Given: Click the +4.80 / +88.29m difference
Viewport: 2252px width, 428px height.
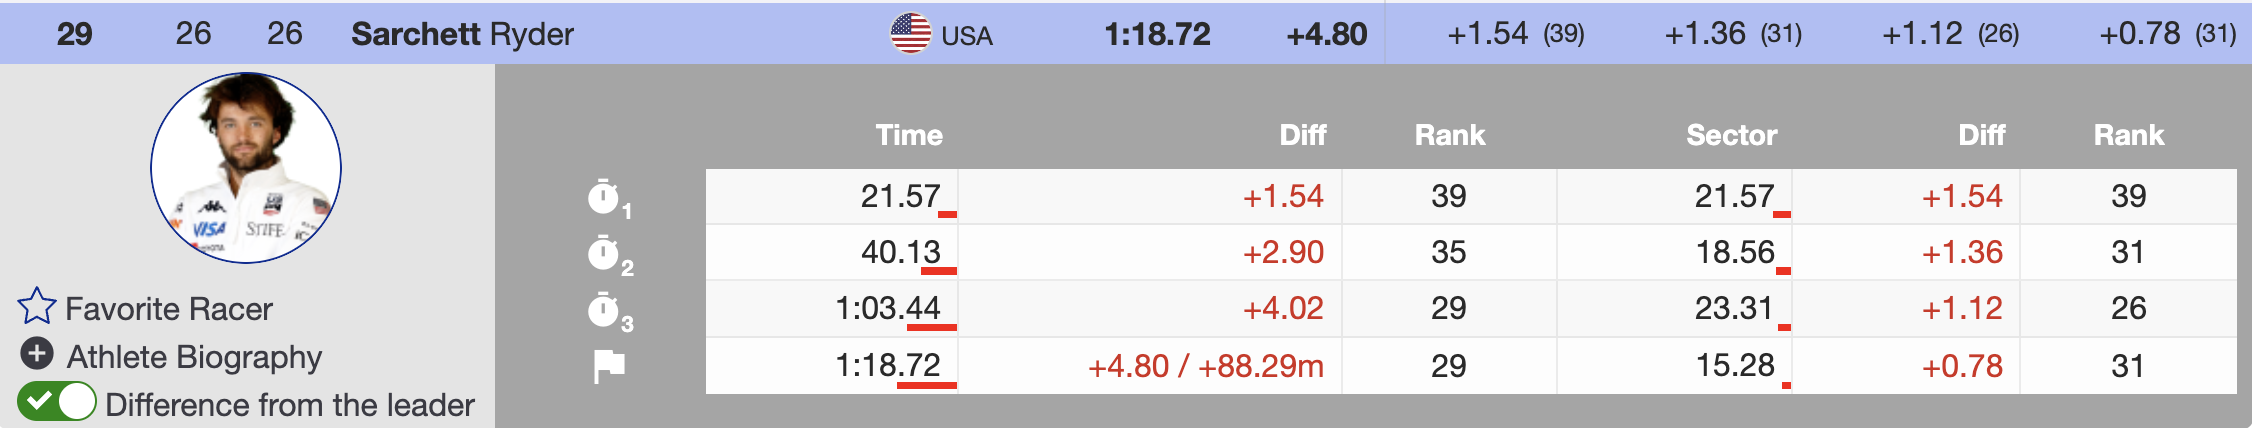Looking at the screenshot, I should (1205, 366).
